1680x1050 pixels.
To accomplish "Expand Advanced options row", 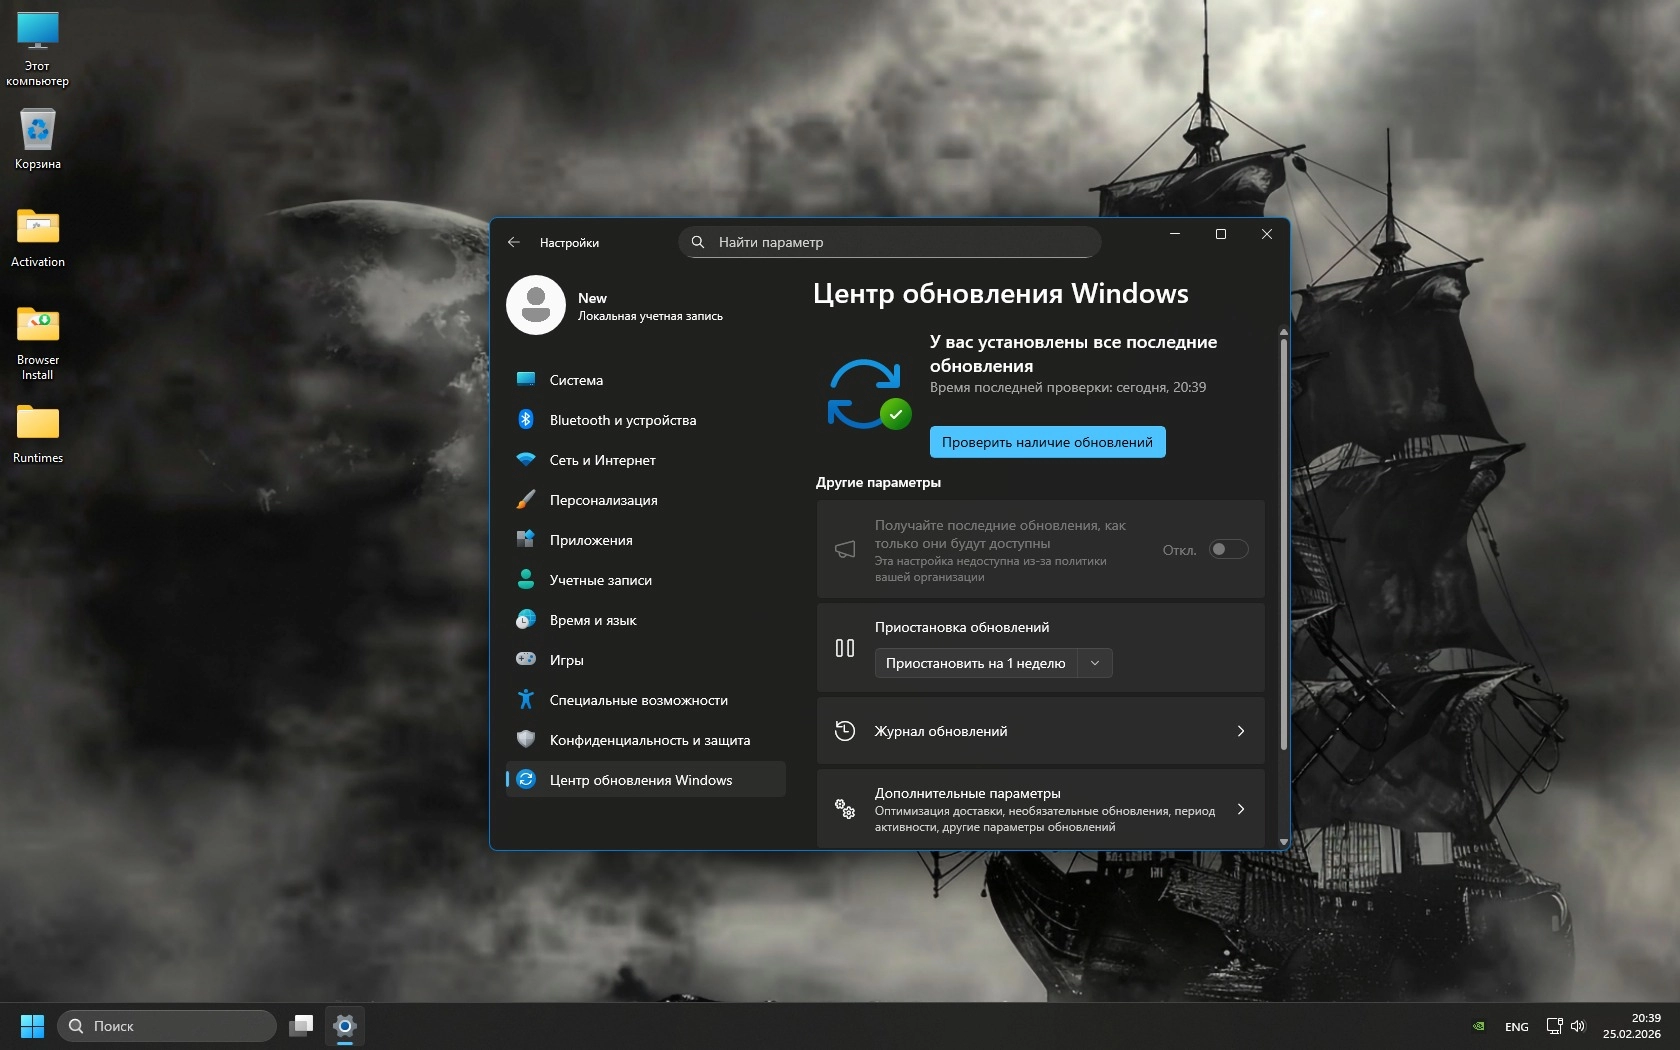I will coord(1040,809).
